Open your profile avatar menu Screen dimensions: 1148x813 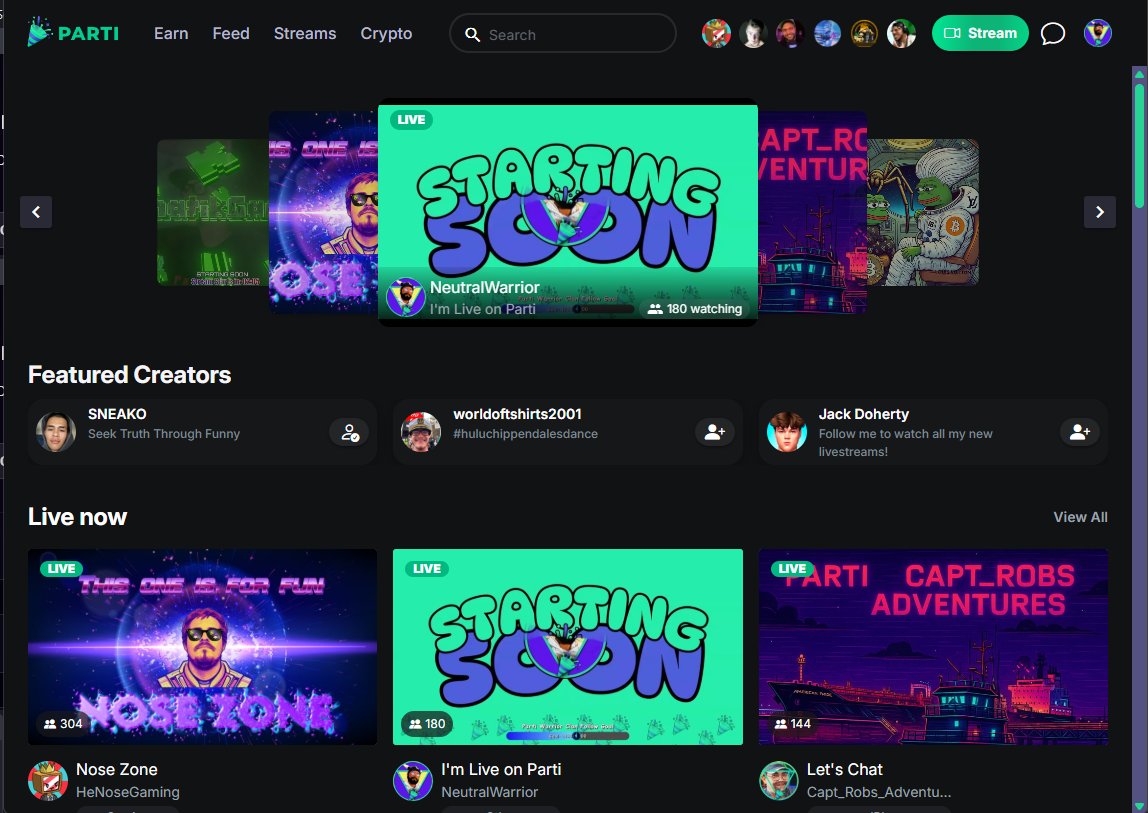click(1097, 33)
